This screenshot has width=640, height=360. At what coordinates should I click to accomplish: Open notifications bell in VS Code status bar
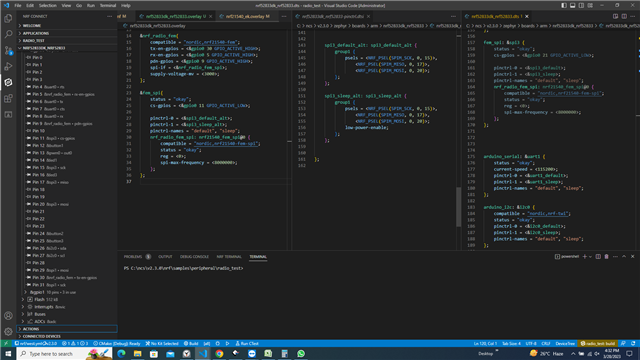633,344
